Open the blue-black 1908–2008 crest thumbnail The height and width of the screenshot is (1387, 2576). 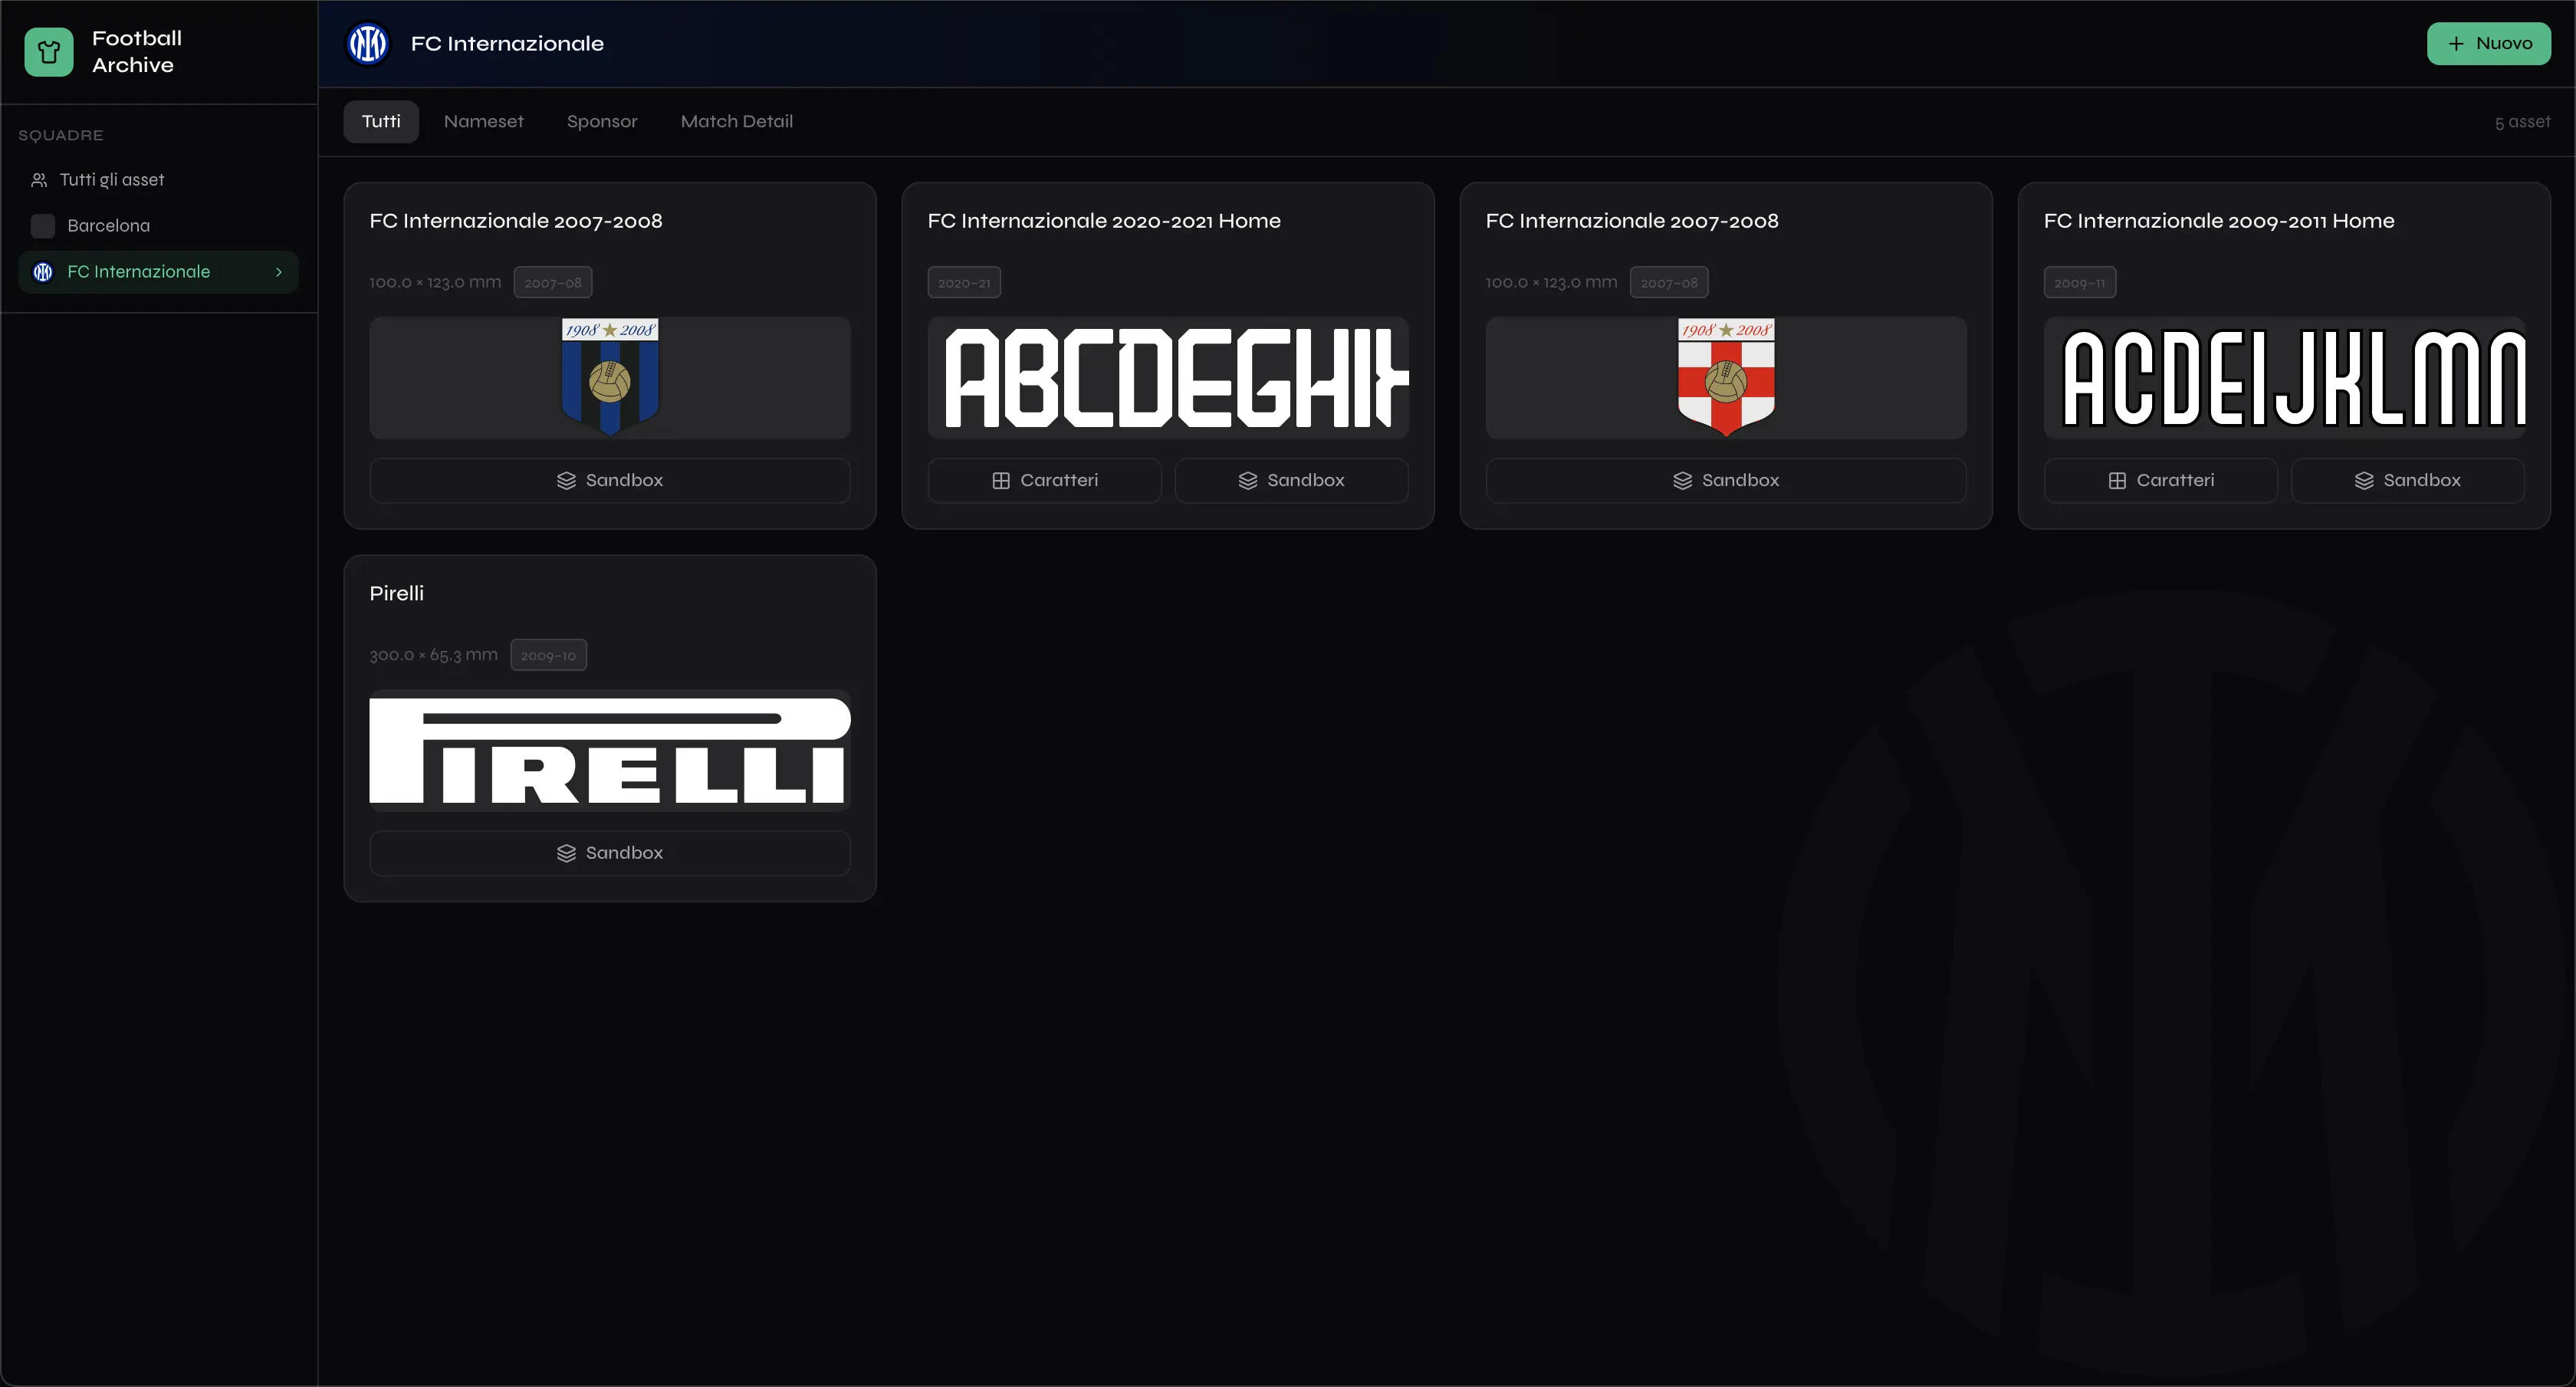click(x=610, y=378)
